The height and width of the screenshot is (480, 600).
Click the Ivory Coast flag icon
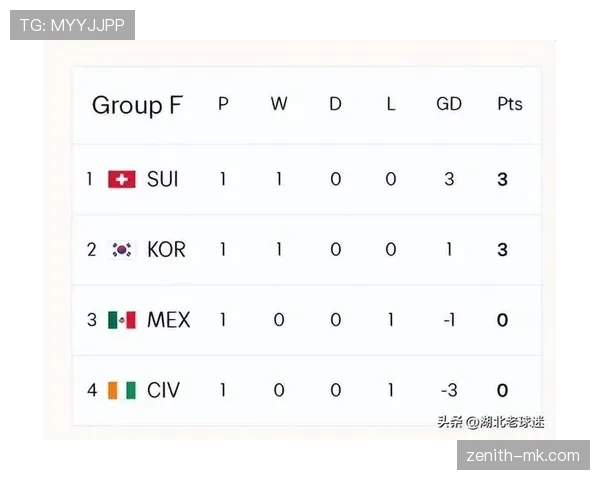click(x=122, y=390)
